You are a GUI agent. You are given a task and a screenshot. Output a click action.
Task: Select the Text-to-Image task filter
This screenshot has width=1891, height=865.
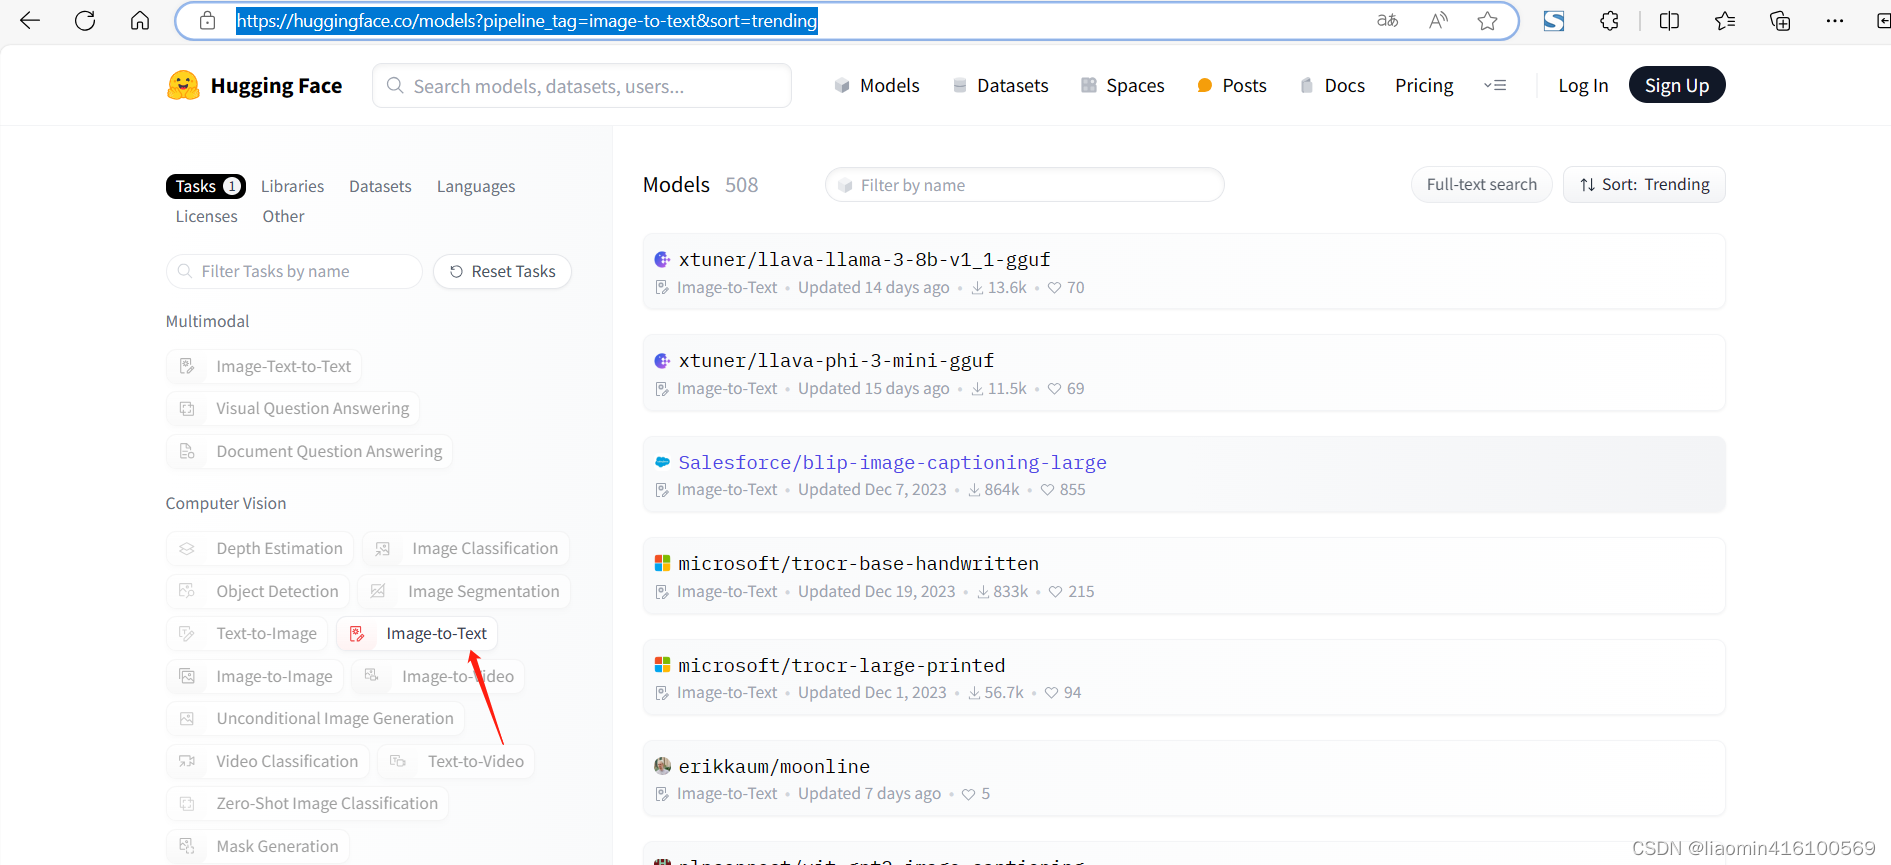pos(247,634)
